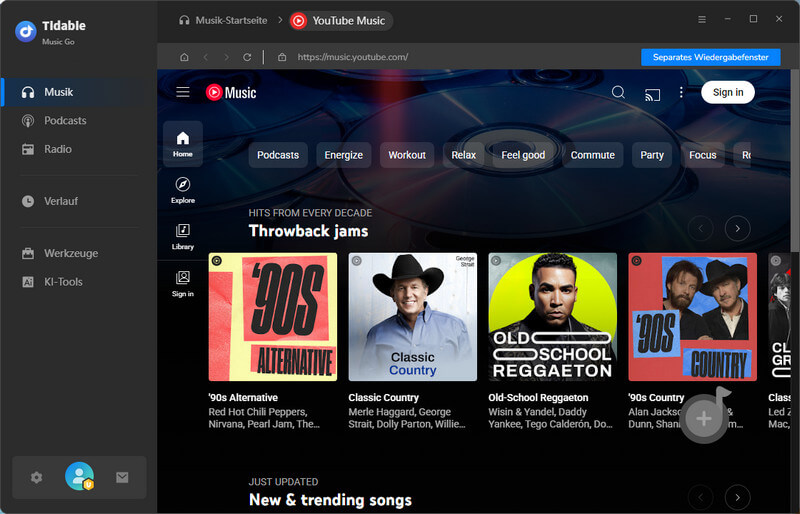Viewport: 800px width, 514px height.
Task: Click the page vertical scrollbar
Action: point(795,160)
